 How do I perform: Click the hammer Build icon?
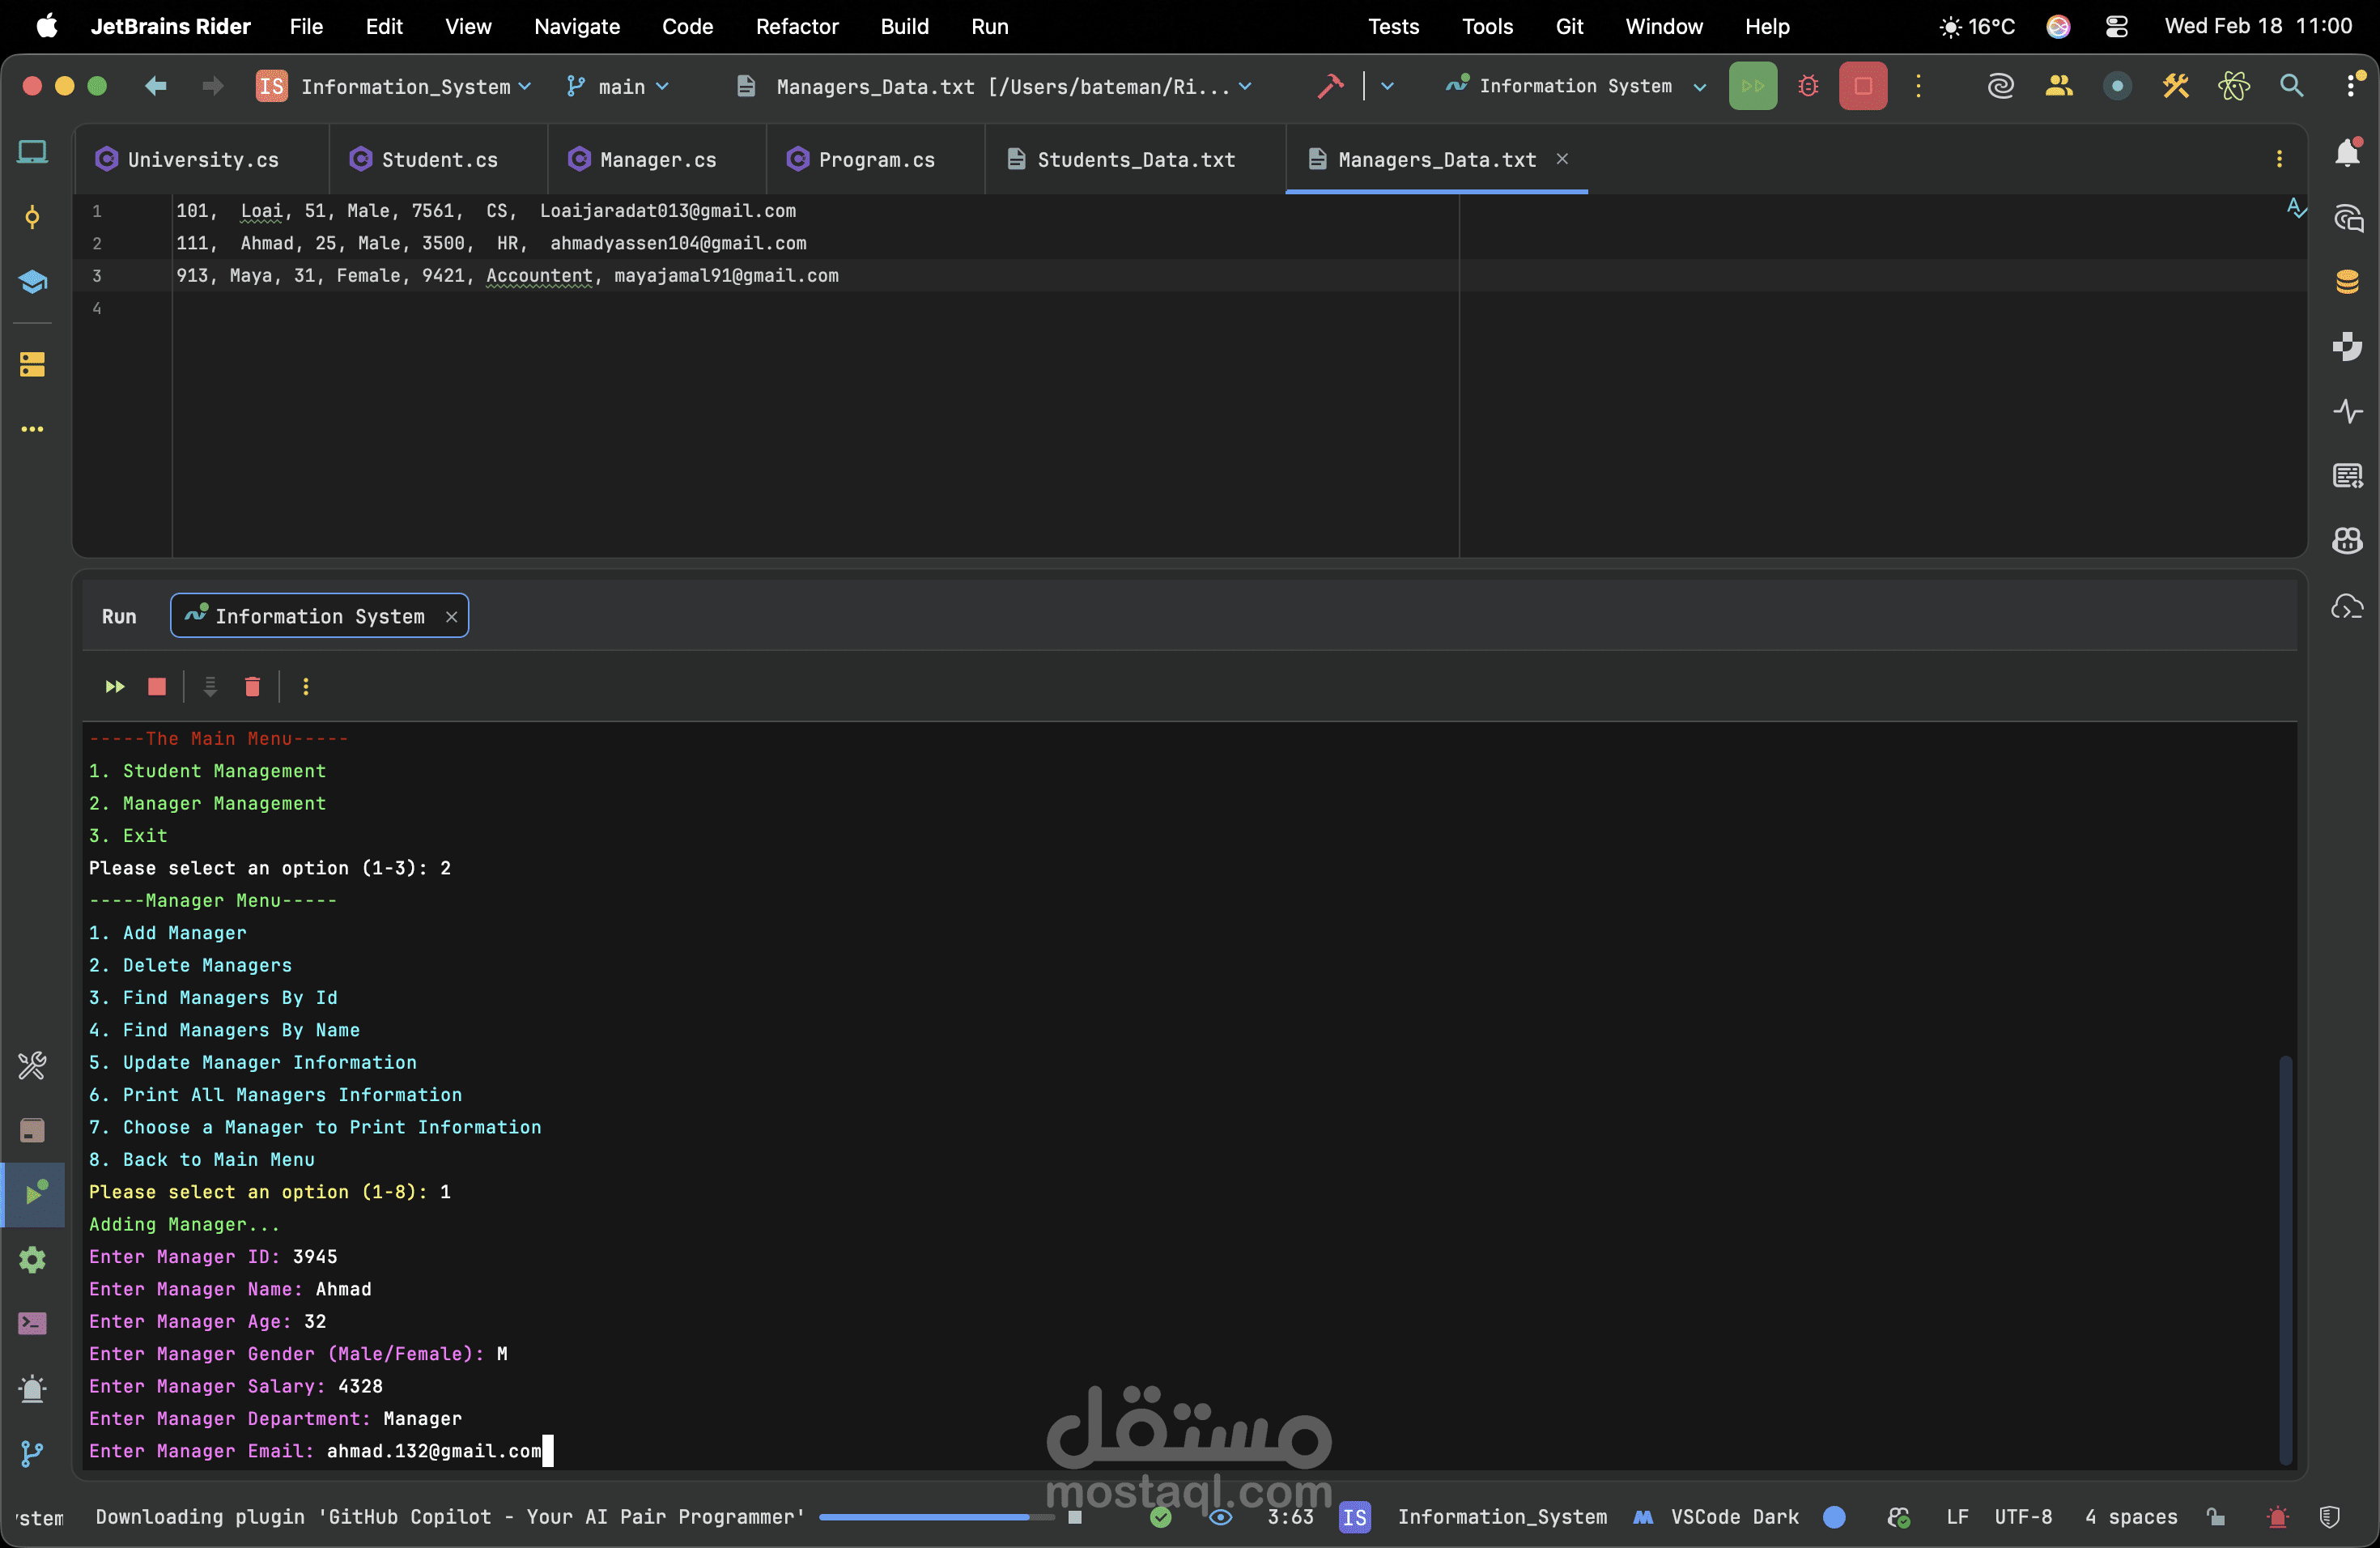[x=1330, y=86]
